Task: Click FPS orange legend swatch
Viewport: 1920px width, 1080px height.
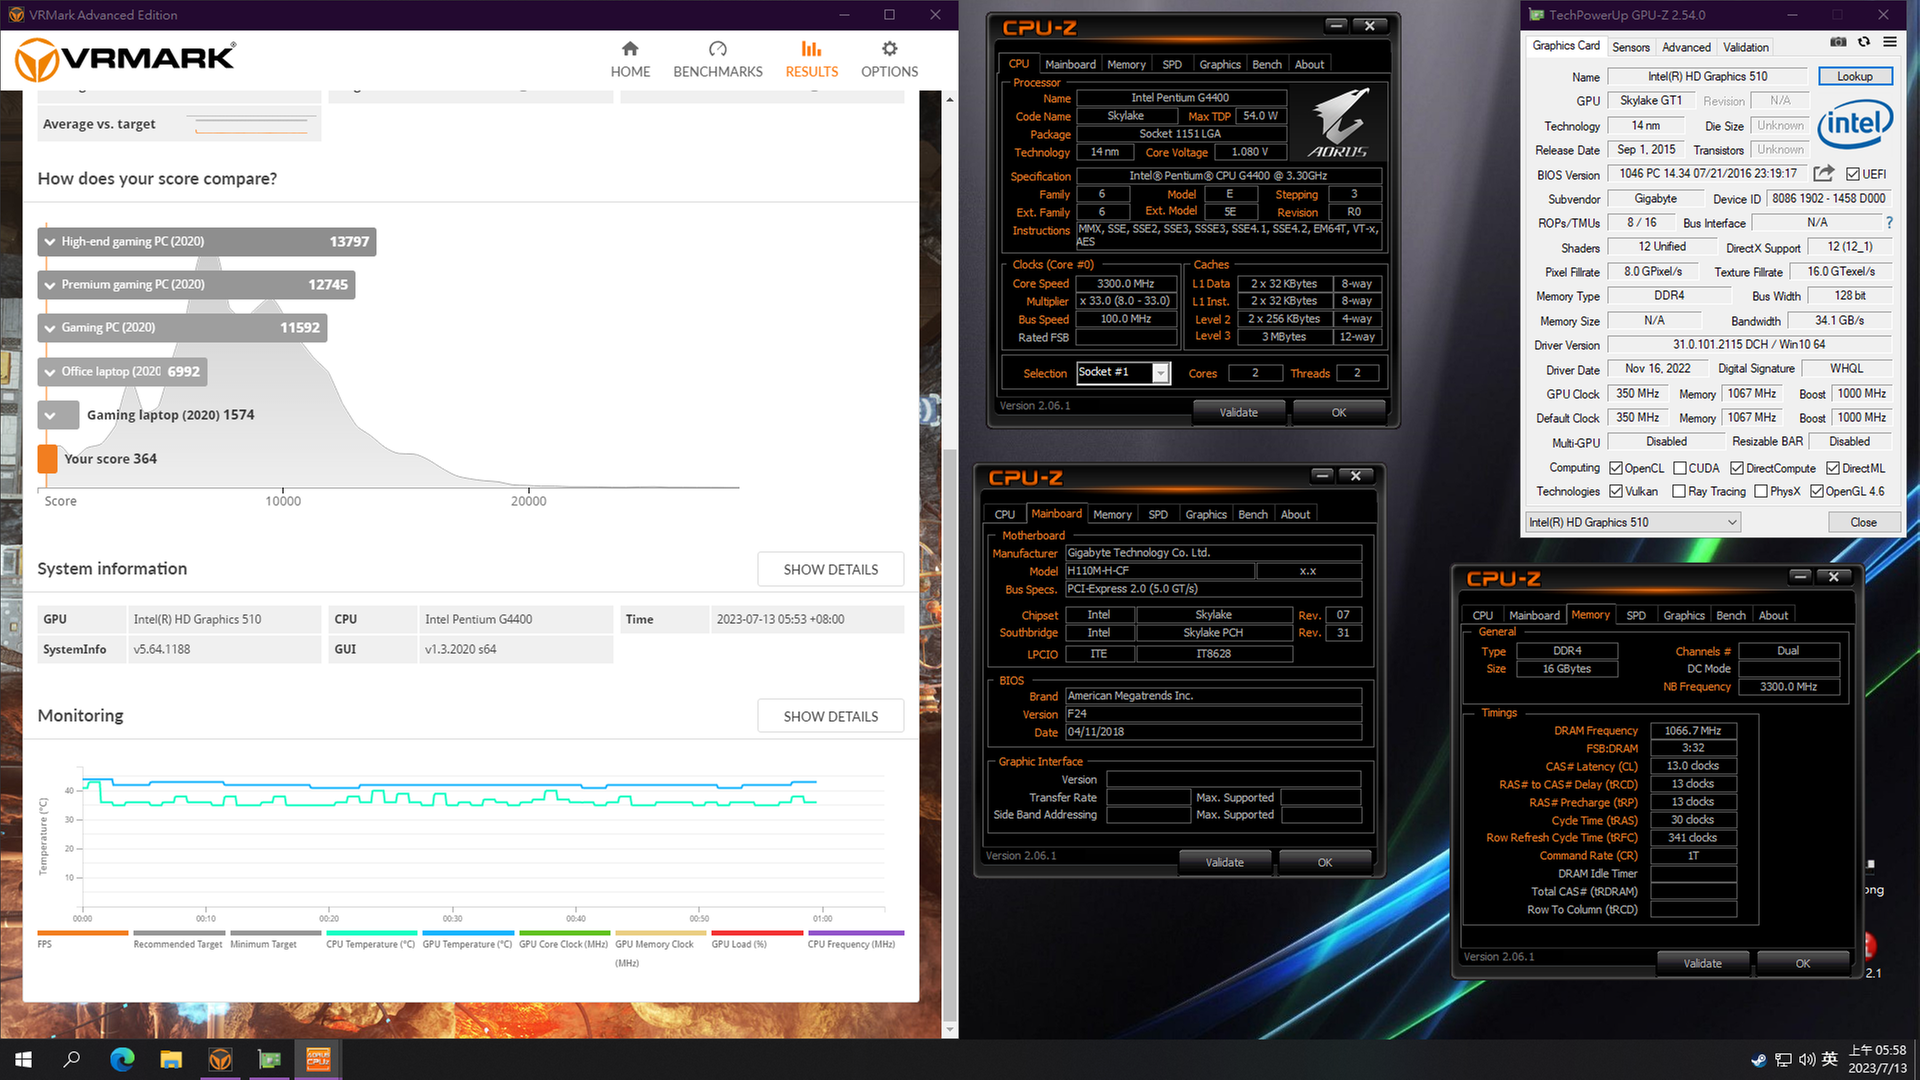Action: [x=82, y=933]
